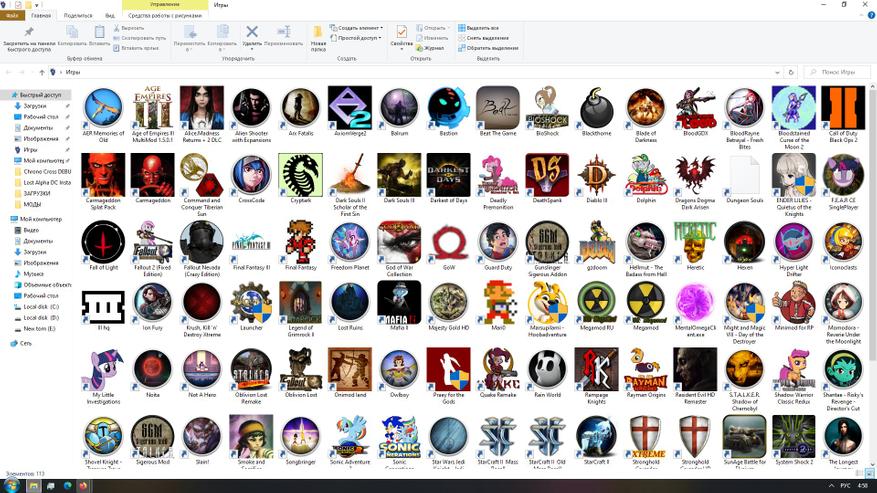Select the Blackthorne bomb icon
The width and height of the screenshot is (877, 493).
597,107
